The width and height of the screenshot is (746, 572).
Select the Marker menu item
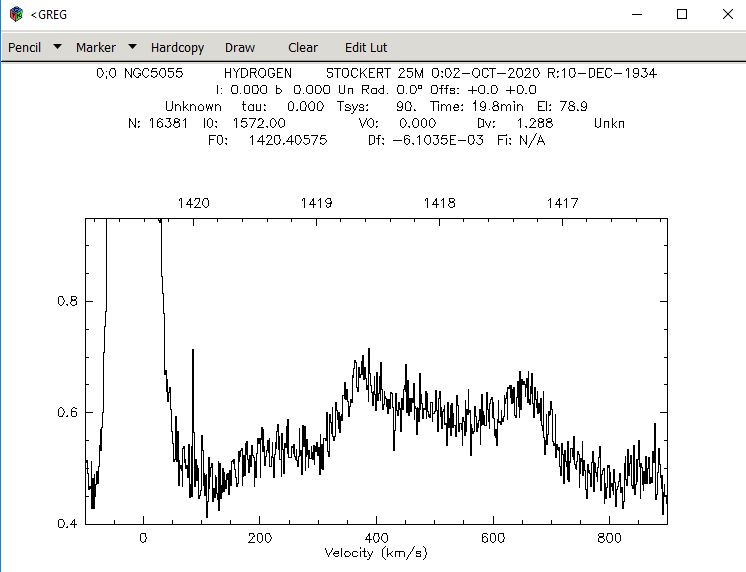point(96,48)
